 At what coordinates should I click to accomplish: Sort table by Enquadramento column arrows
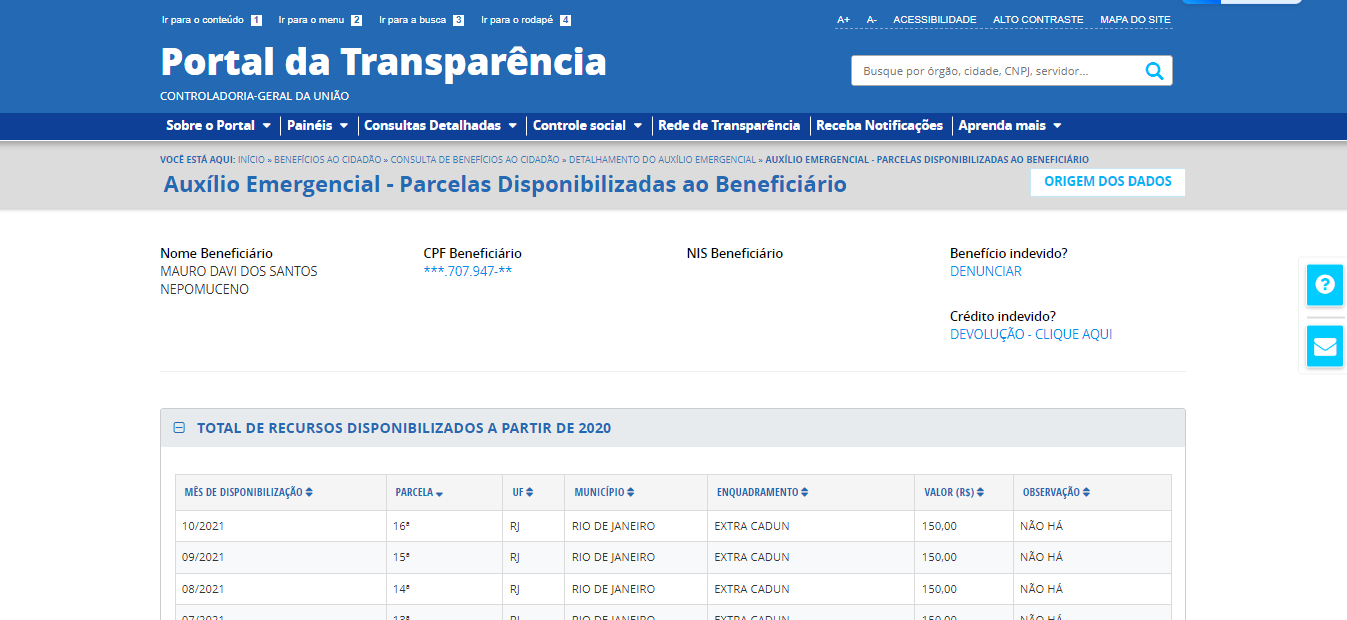pos(804,492)
